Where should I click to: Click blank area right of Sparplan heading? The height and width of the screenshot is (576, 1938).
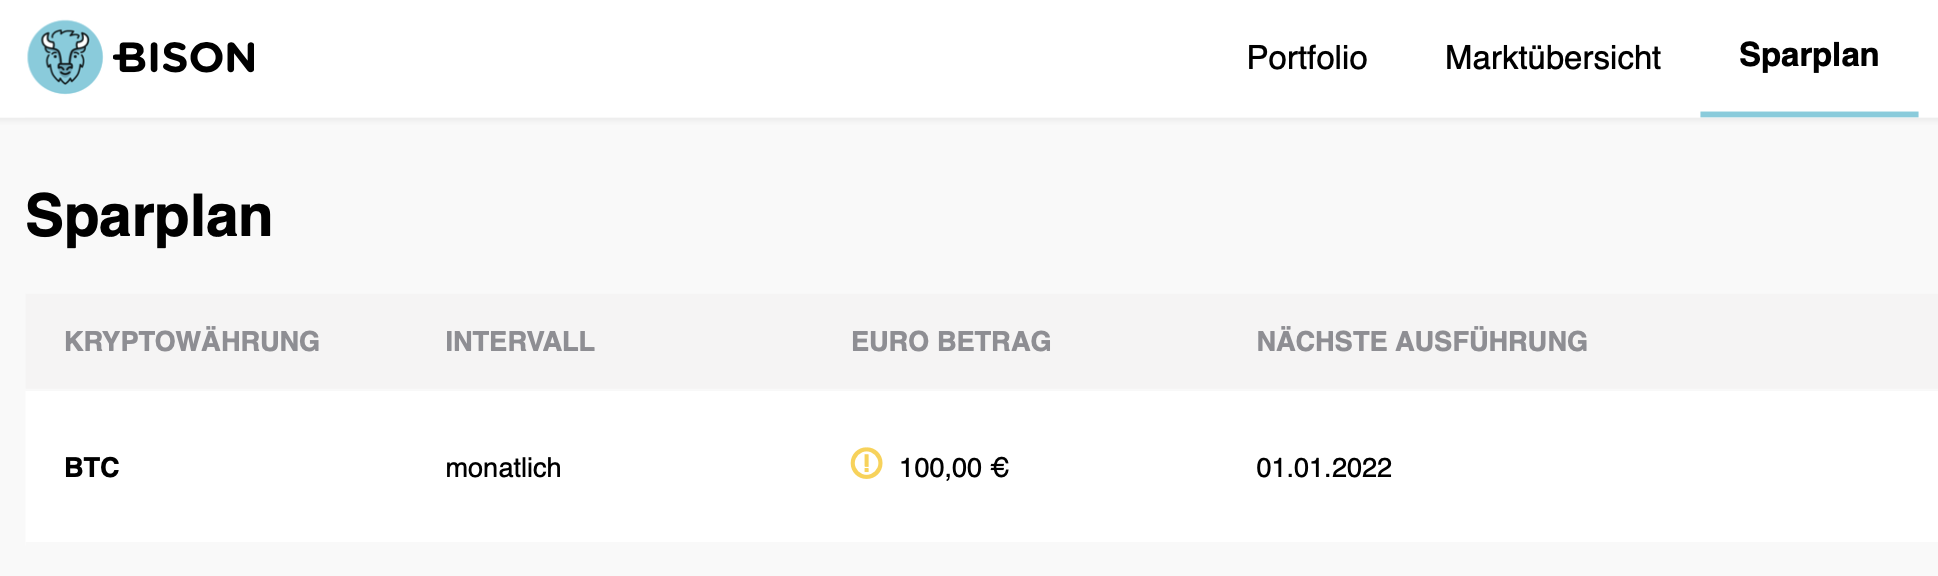coord(1000,216)
